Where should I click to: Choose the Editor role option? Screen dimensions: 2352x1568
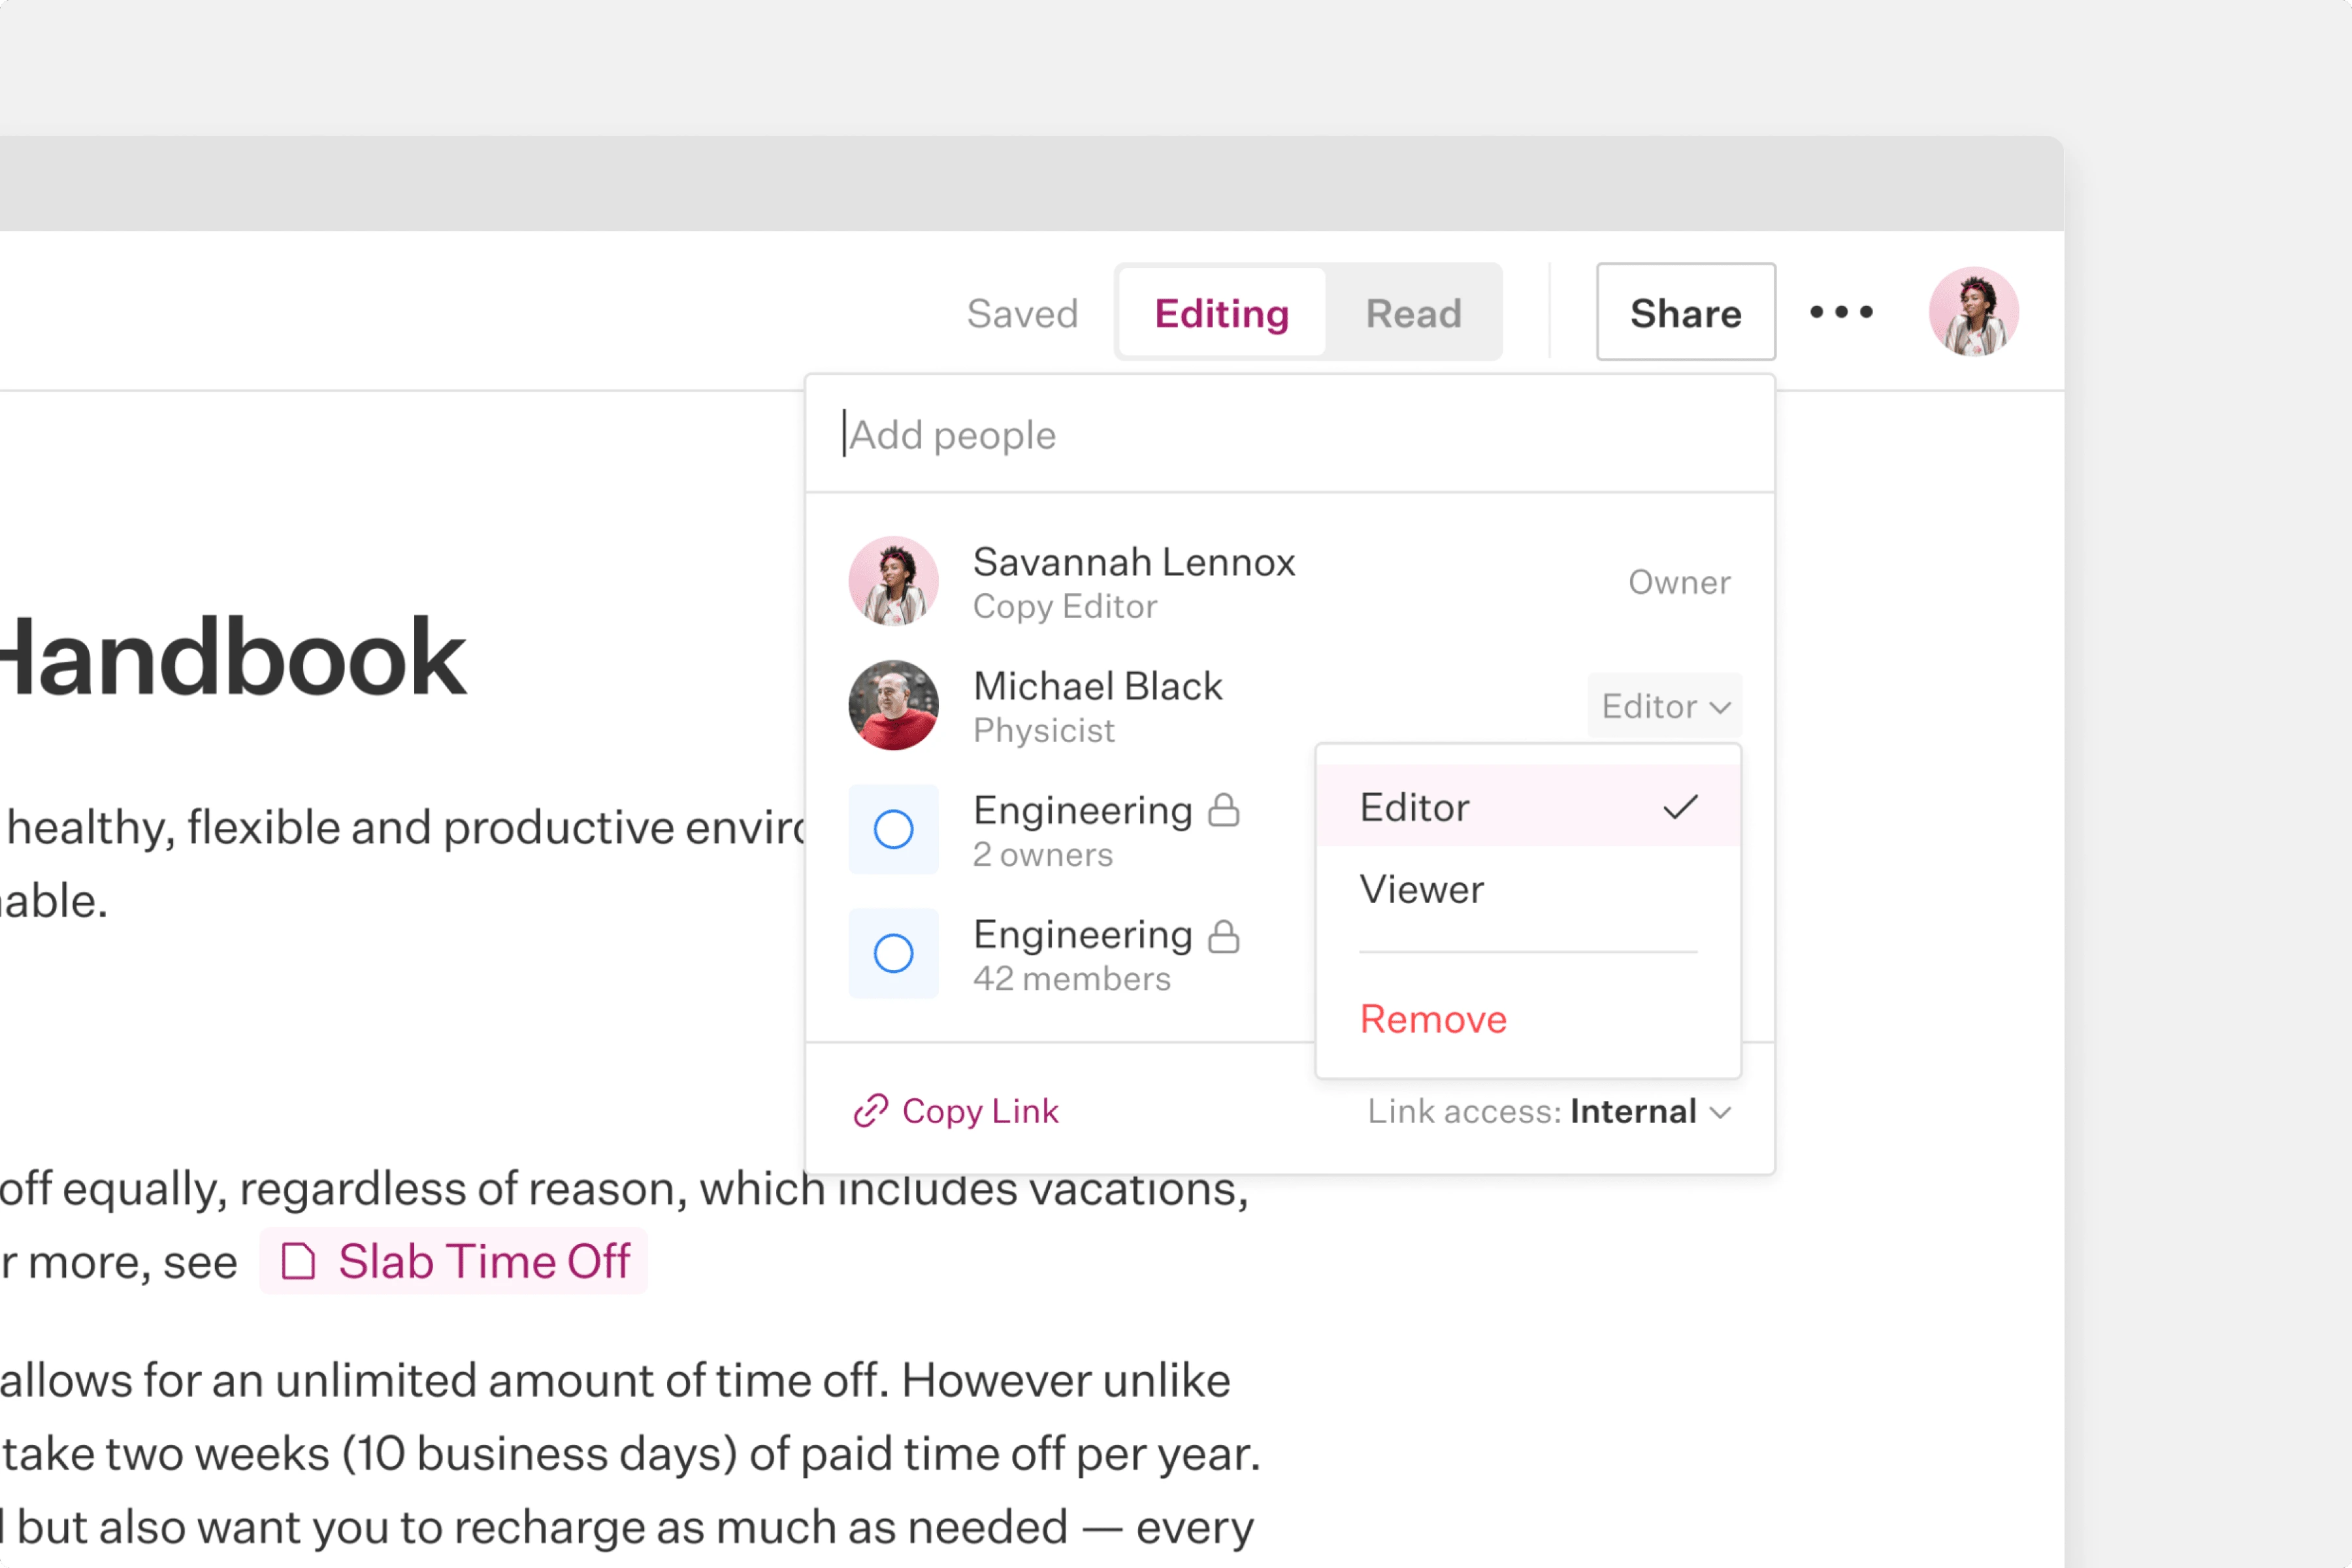tap(1528, 806)
